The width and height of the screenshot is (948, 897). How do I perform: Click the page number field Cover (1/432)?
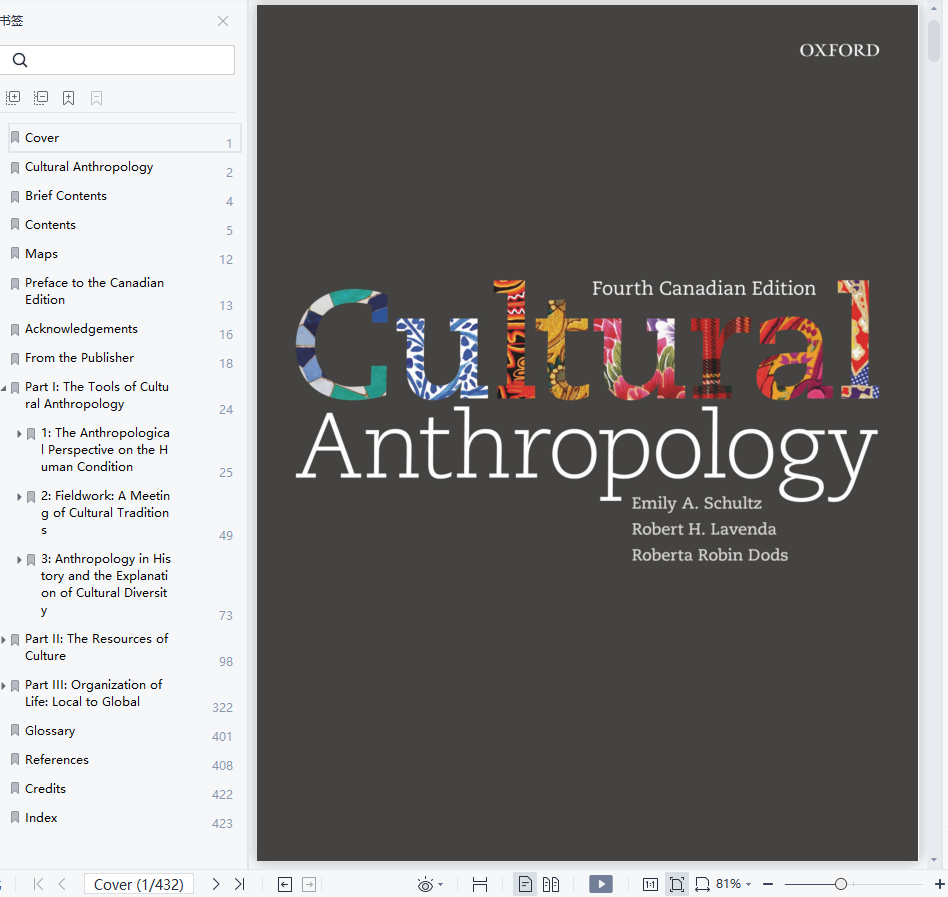click(x=138, y=884)
